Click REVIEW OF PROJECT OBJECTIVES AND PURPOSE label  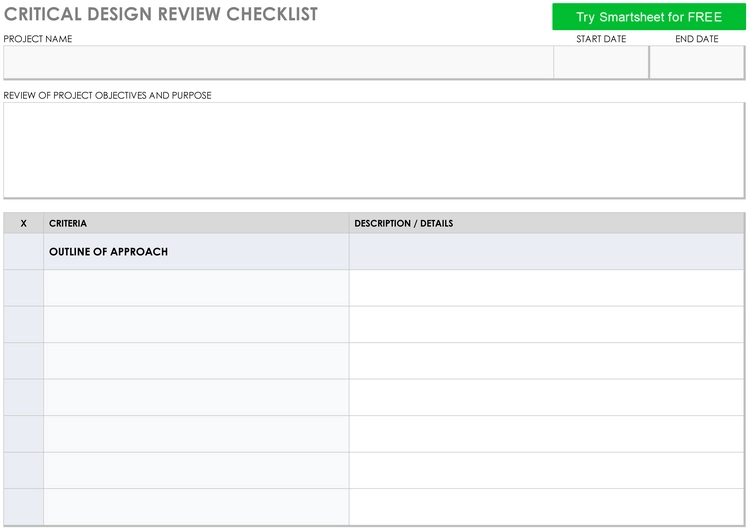[107, 95]
